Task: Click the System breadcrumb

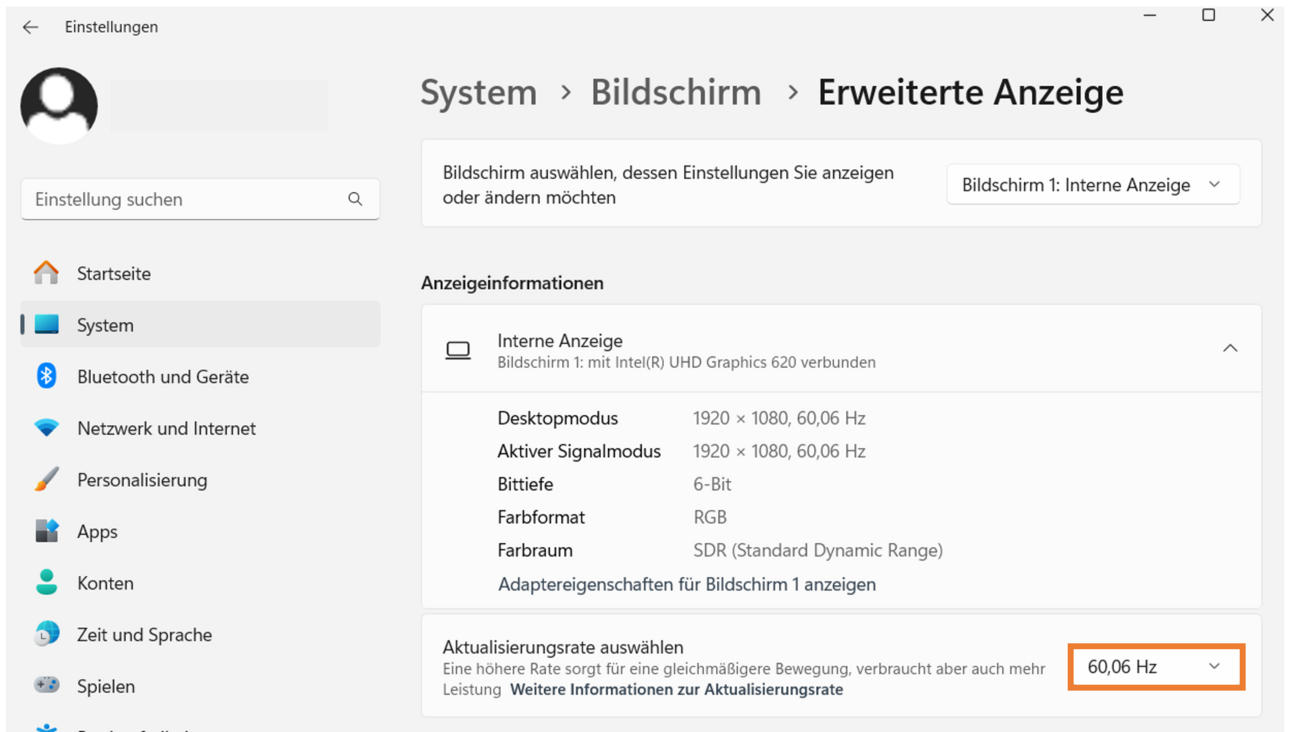Action: (x=478, y=92)
